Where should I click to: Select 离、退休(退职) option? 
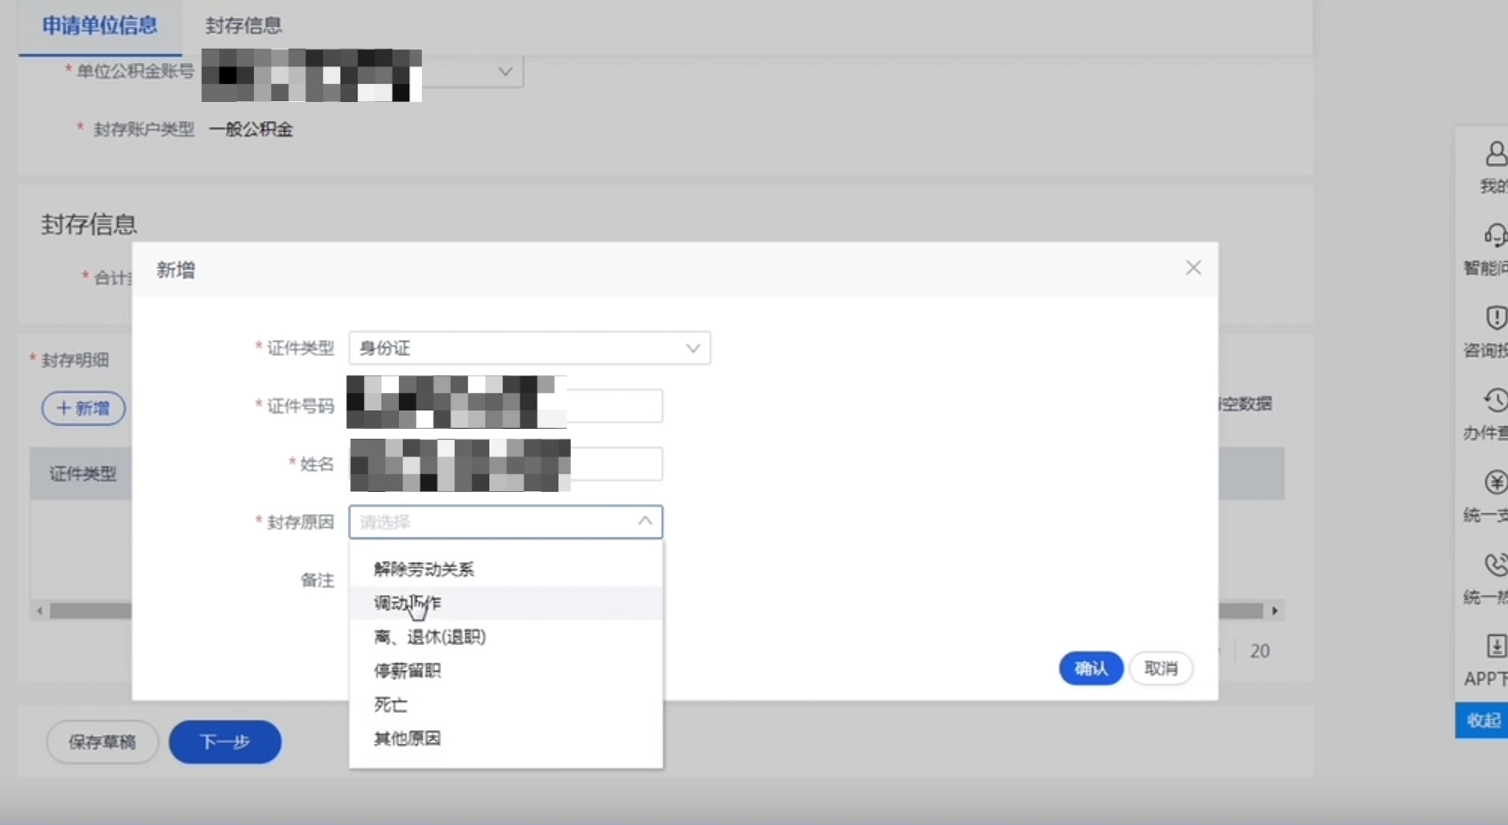pyautogui.click(x=505, y=637)
